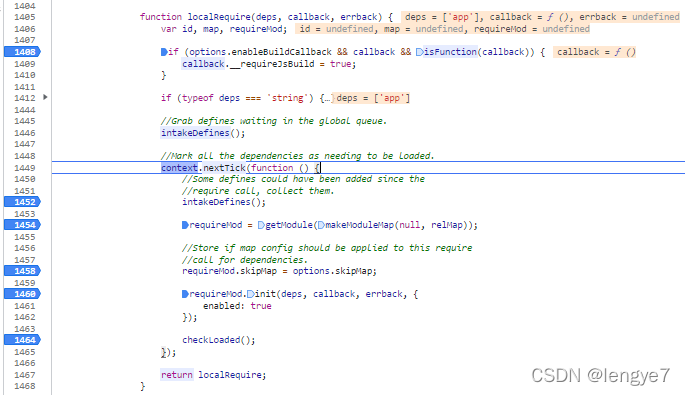
Task: Click the 'return' keyword on line 1467
Action: click(176, 375)
